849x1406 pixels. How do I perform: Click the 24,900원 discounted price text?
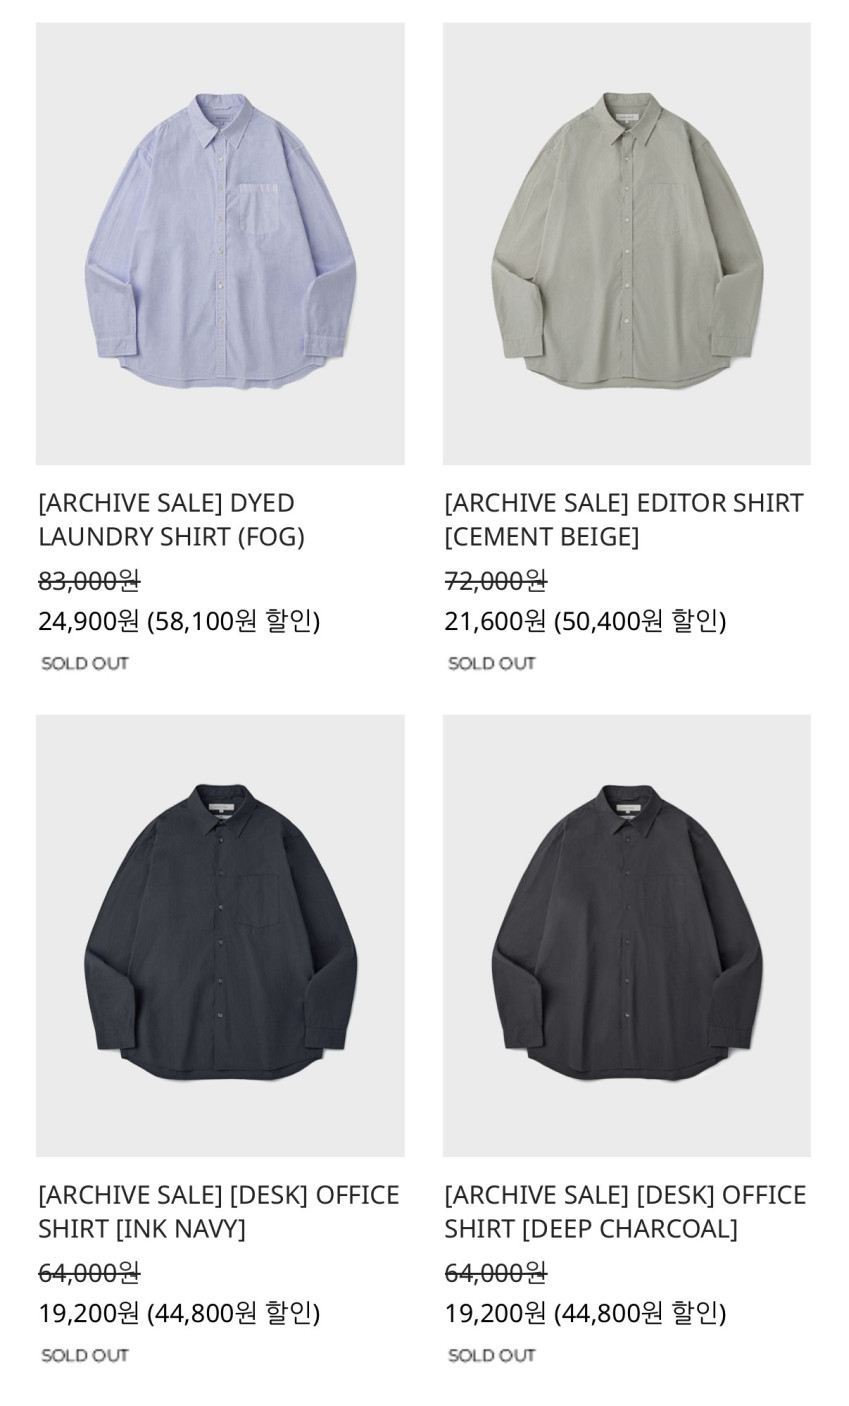[x=89, y=621]
